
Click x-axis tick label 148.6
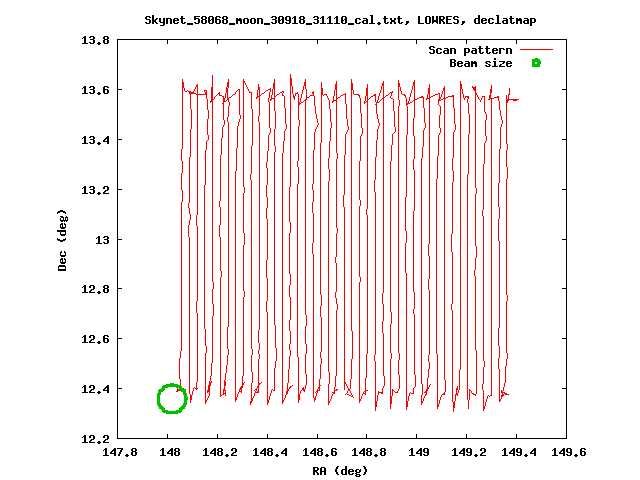coord(320,452)
